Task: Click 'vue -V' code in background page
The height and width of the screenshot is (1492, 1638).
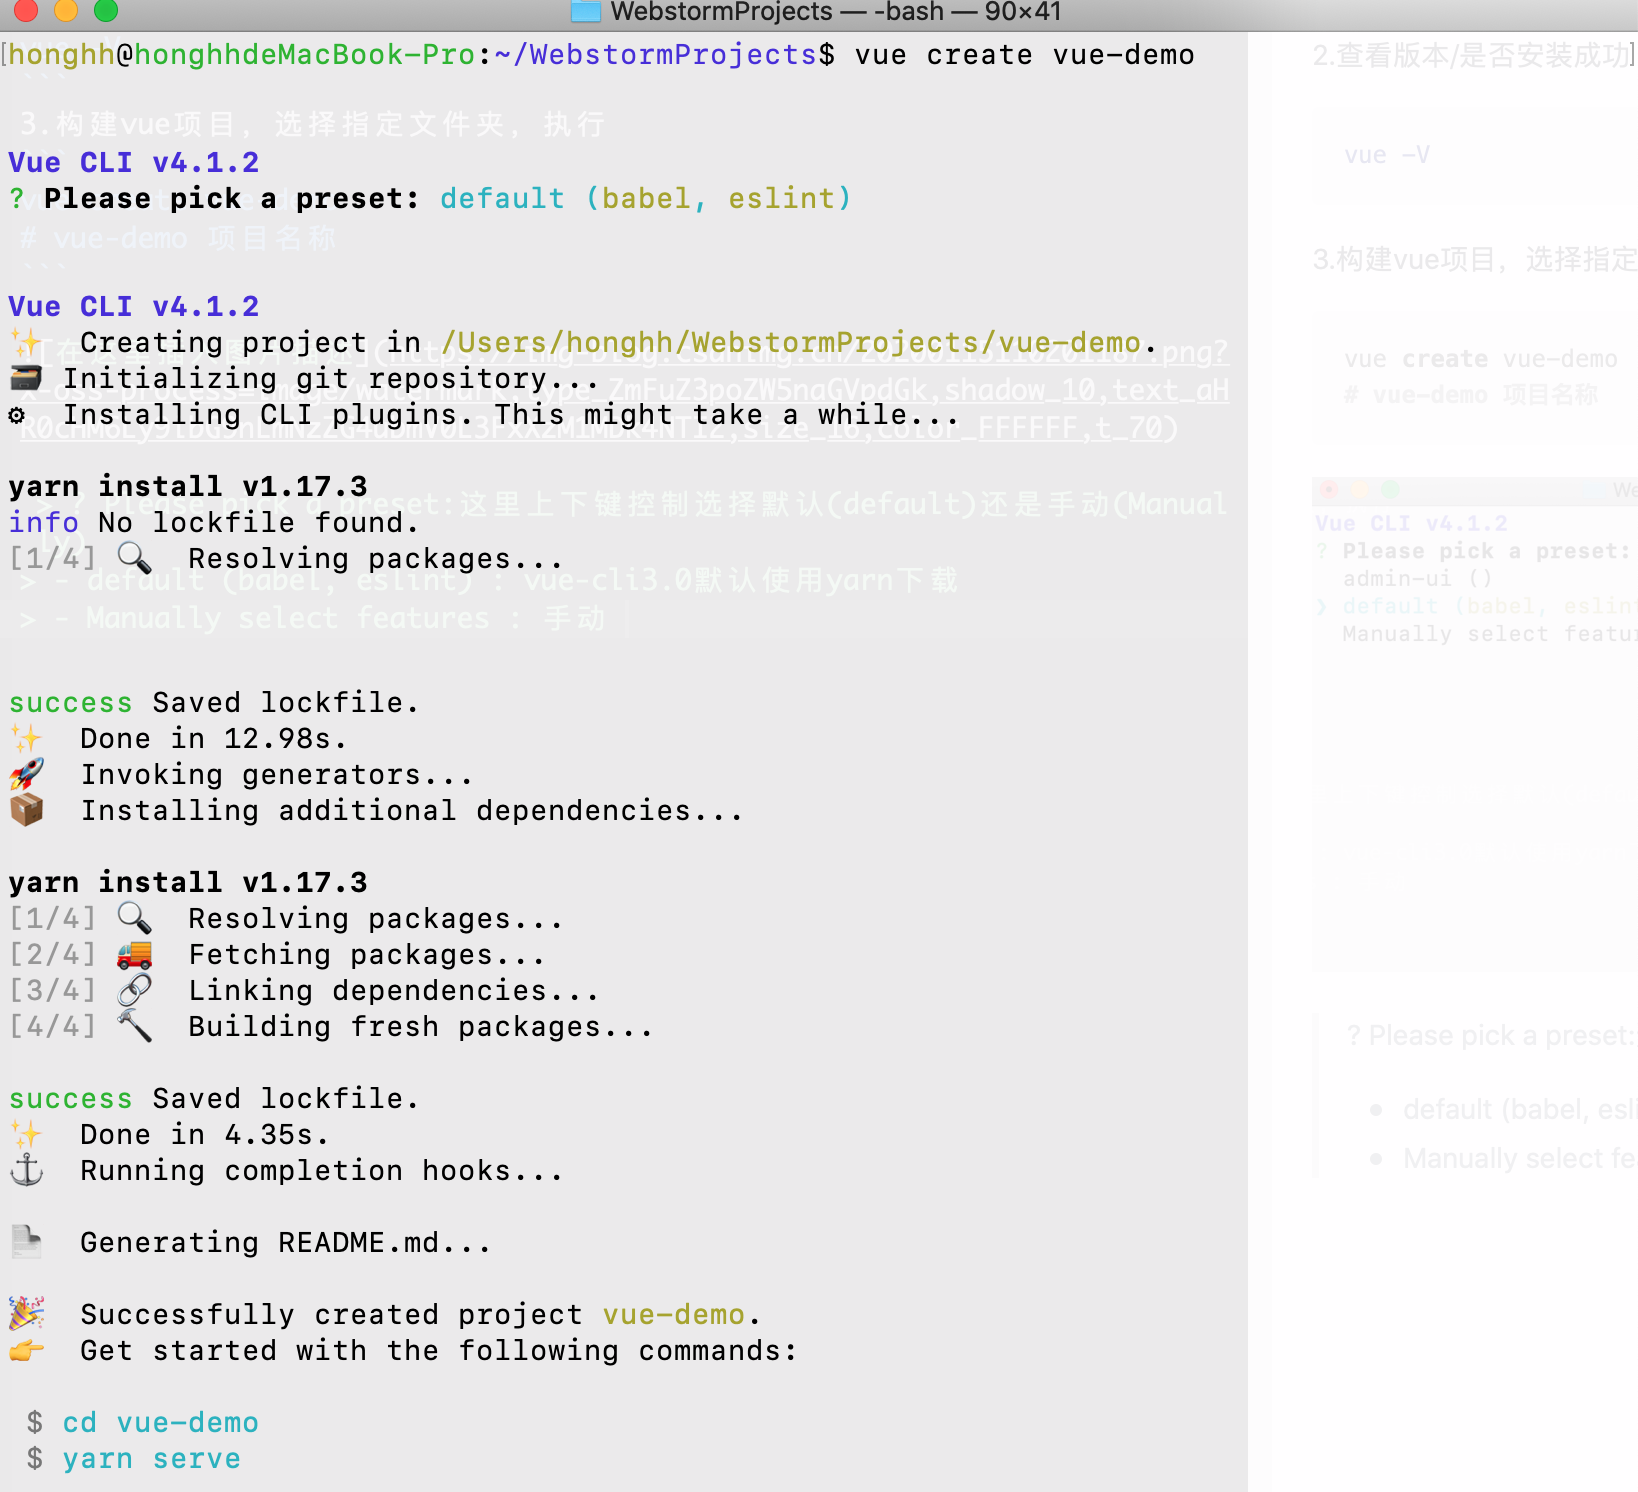Action: pyautogui.click(x=1387, y=155)
